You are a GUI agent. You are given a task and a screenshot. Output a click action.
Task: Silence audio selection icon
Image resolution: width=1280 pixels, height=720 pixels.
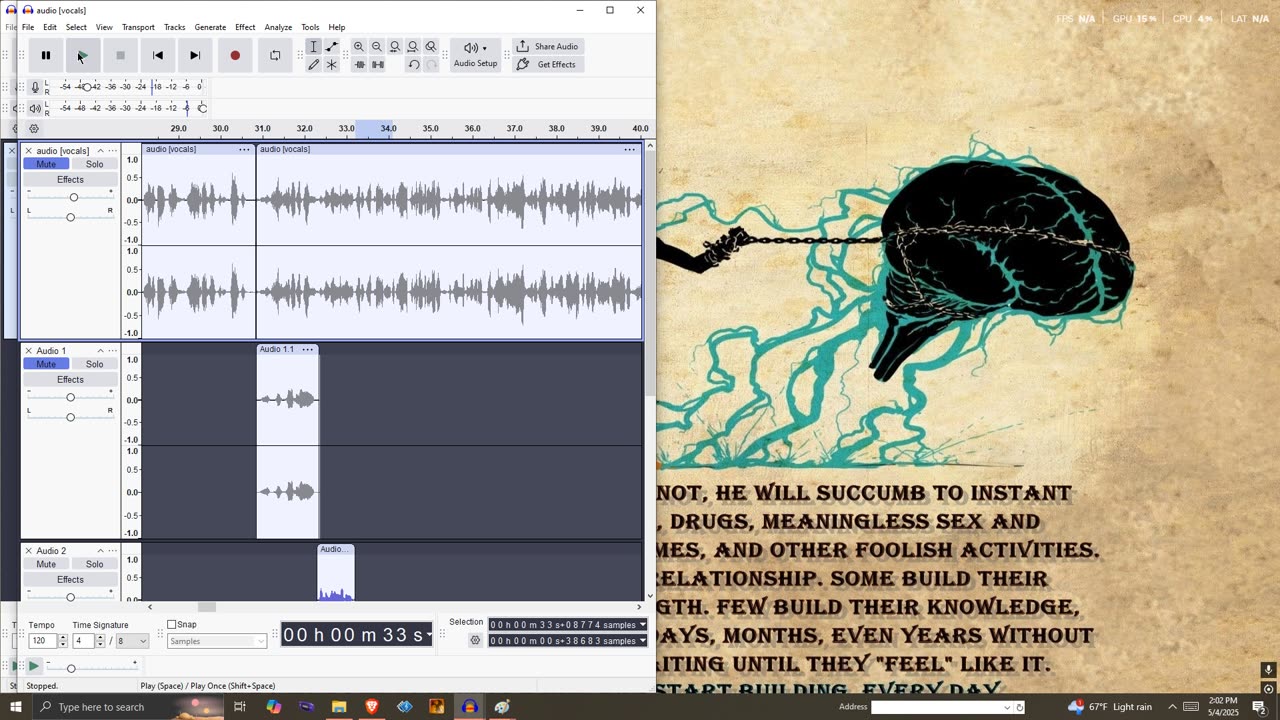click(x=377, y=65)
